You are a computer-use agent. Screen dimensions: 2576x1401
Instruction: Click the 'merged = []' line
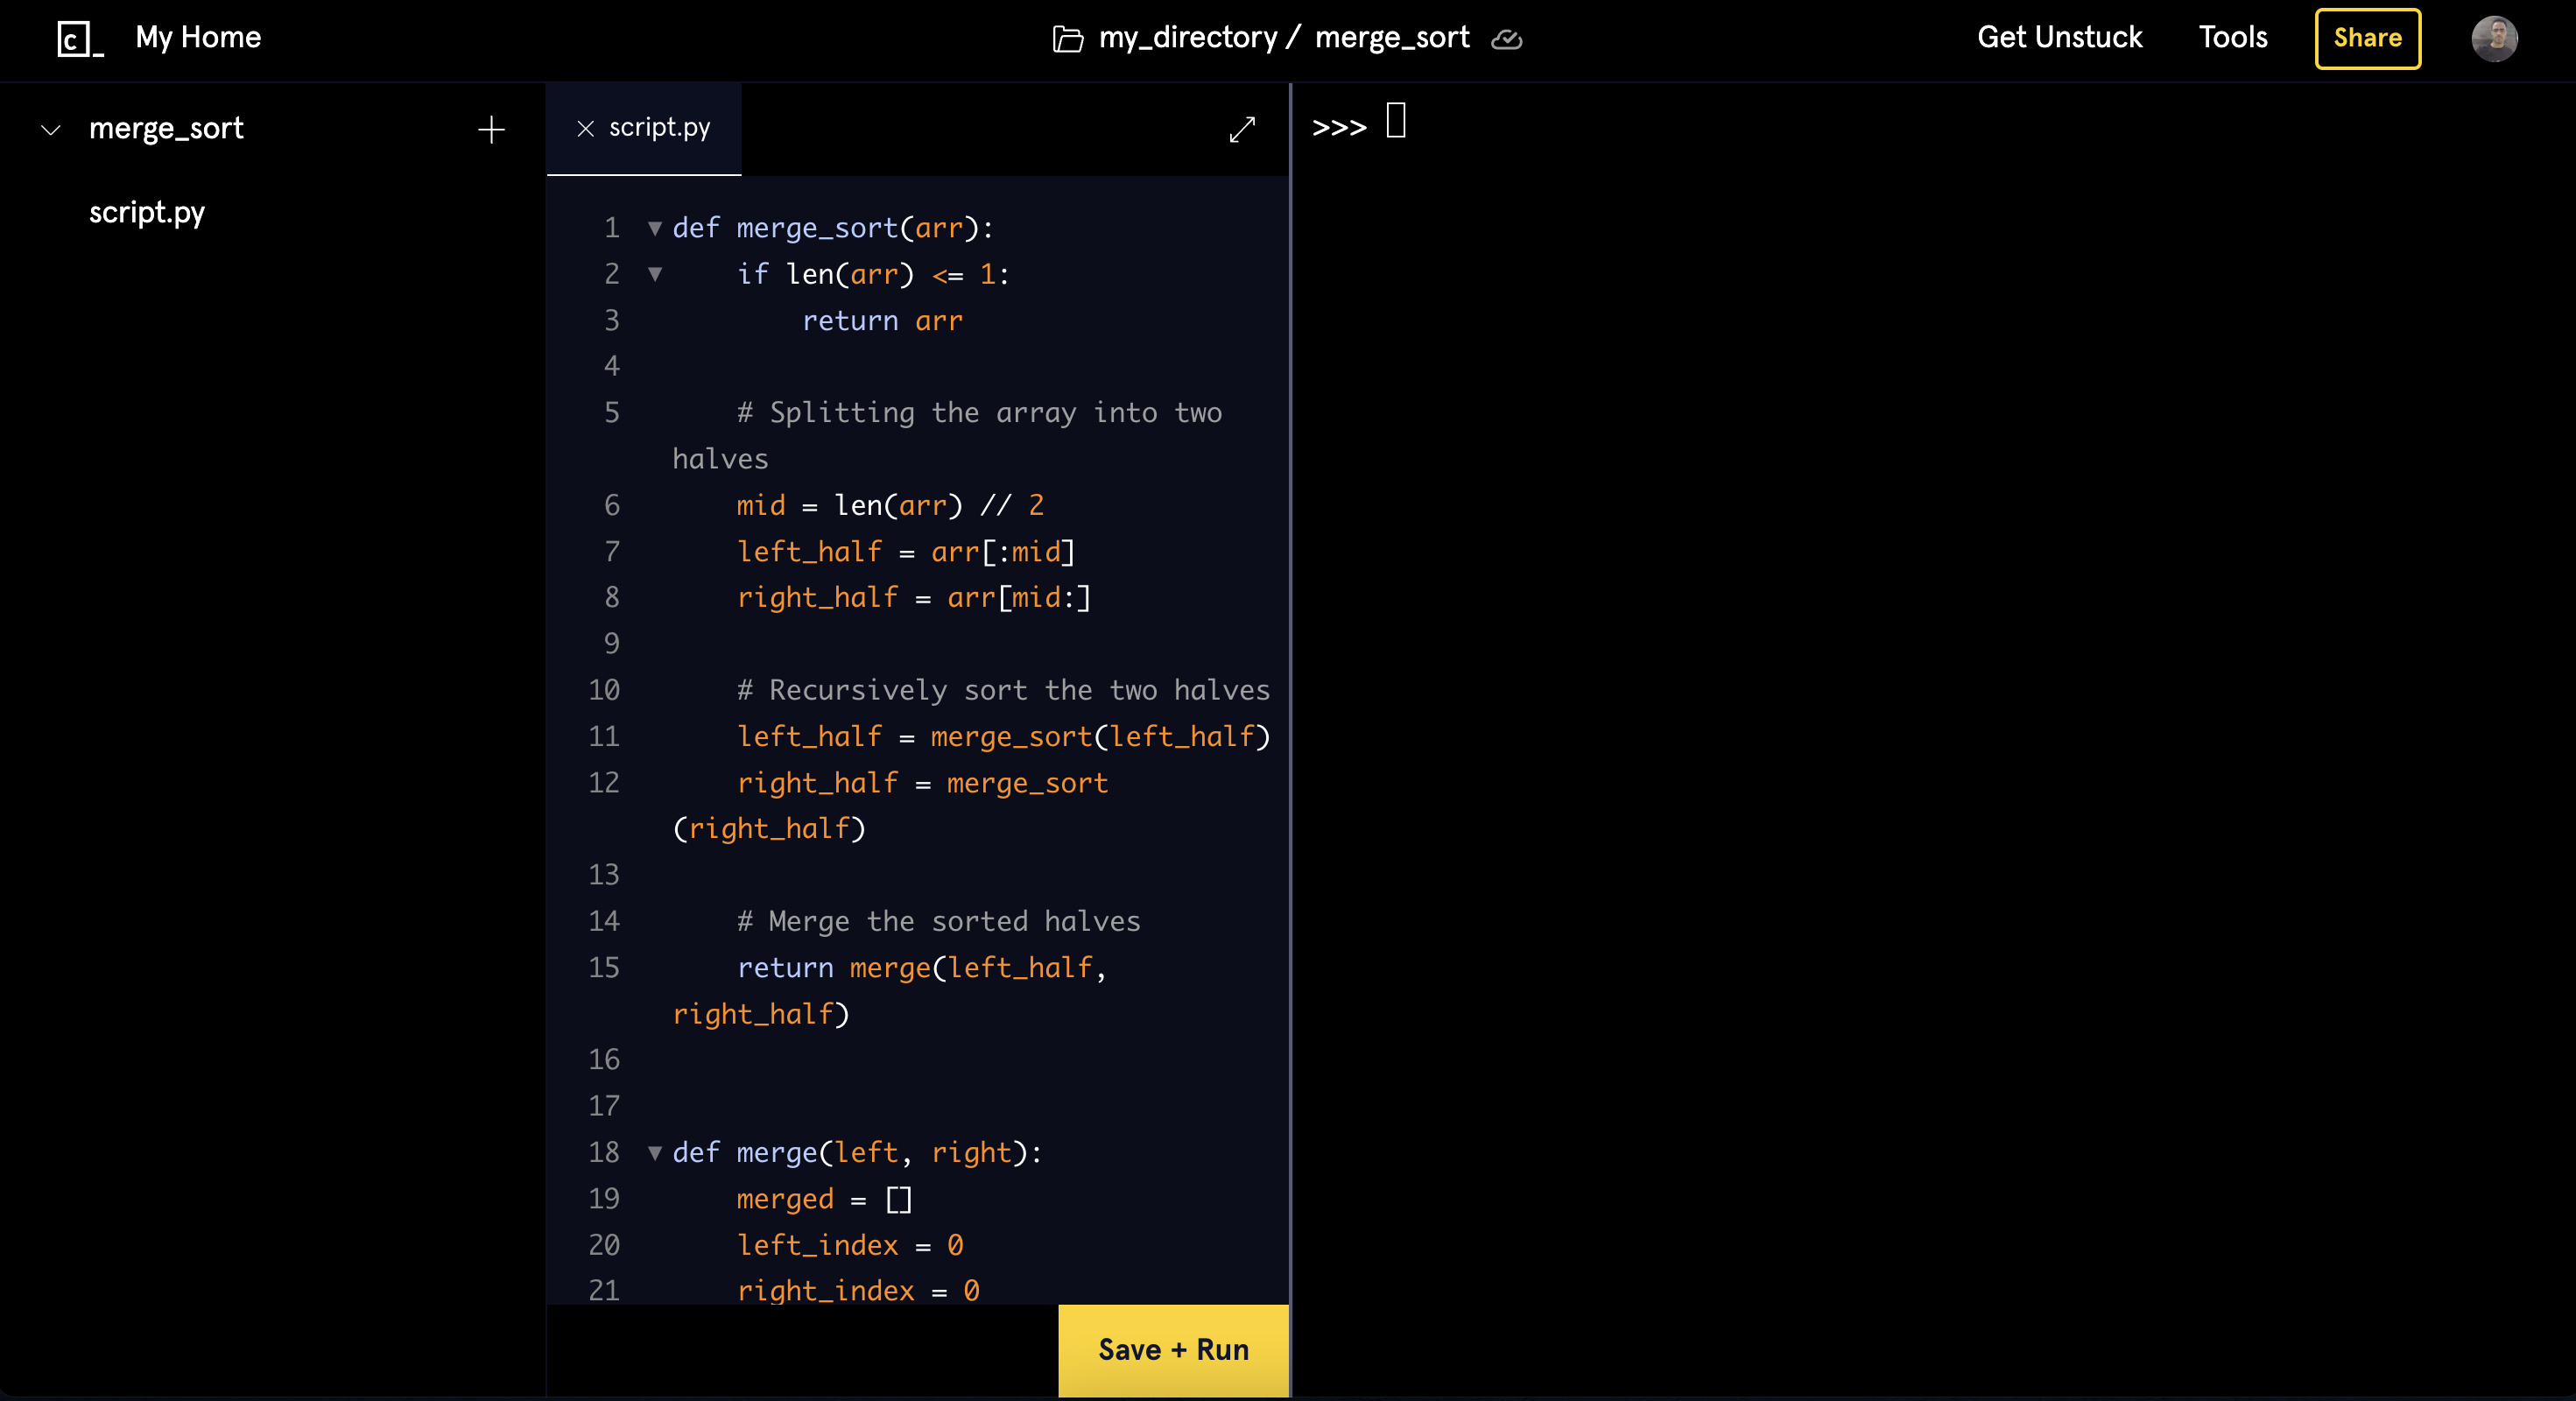824,1199
